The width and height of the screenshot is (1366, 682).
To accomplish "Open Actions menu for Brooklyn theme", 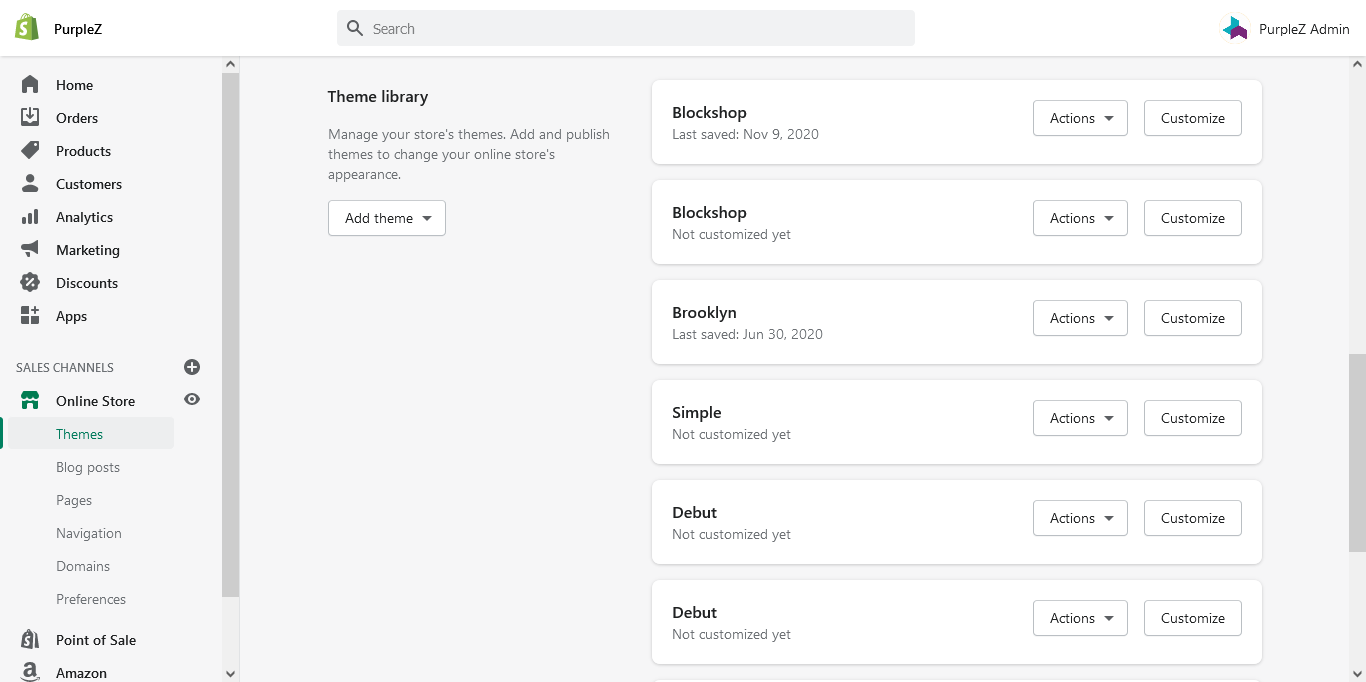I will pyautogui.click(x=1080, y=317).
